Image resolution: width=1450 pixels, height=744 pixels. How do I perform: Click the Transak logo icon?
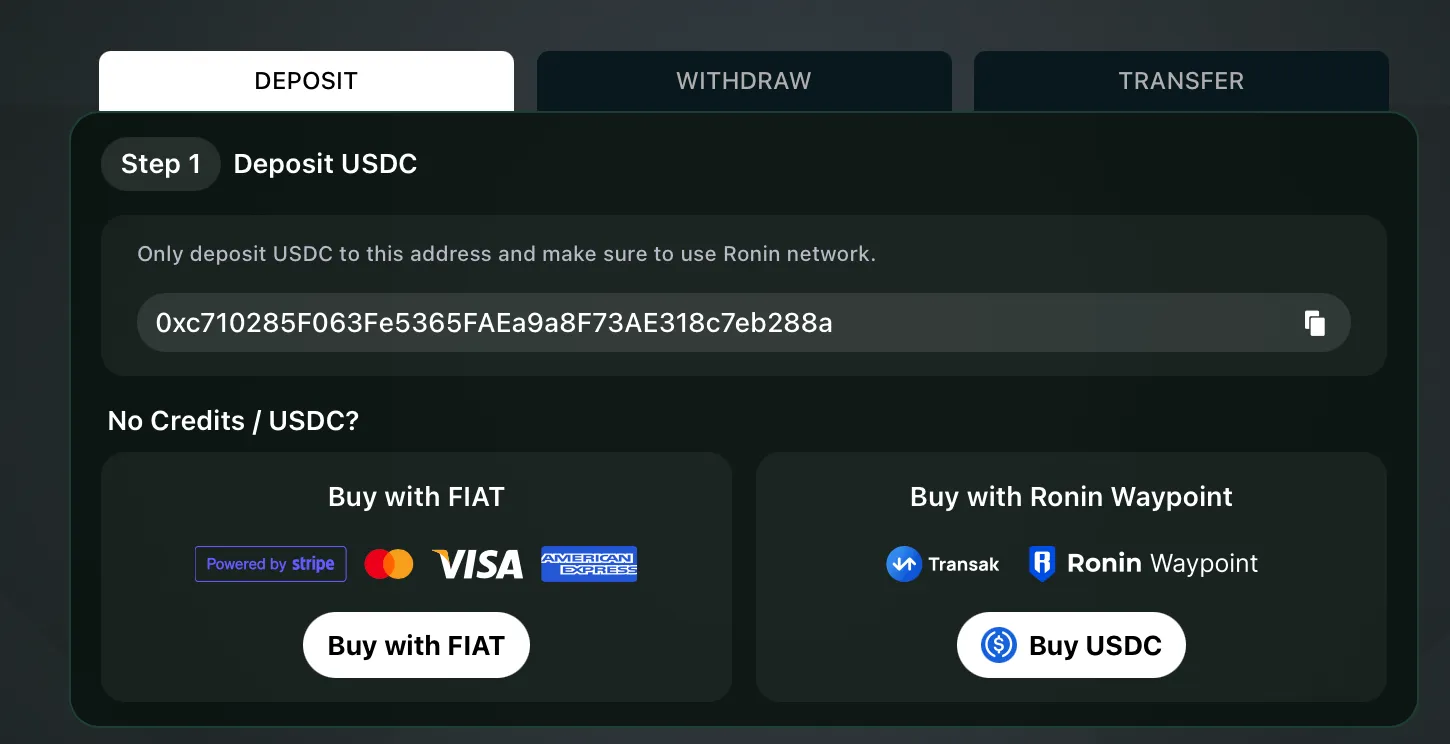coord(904,564)
